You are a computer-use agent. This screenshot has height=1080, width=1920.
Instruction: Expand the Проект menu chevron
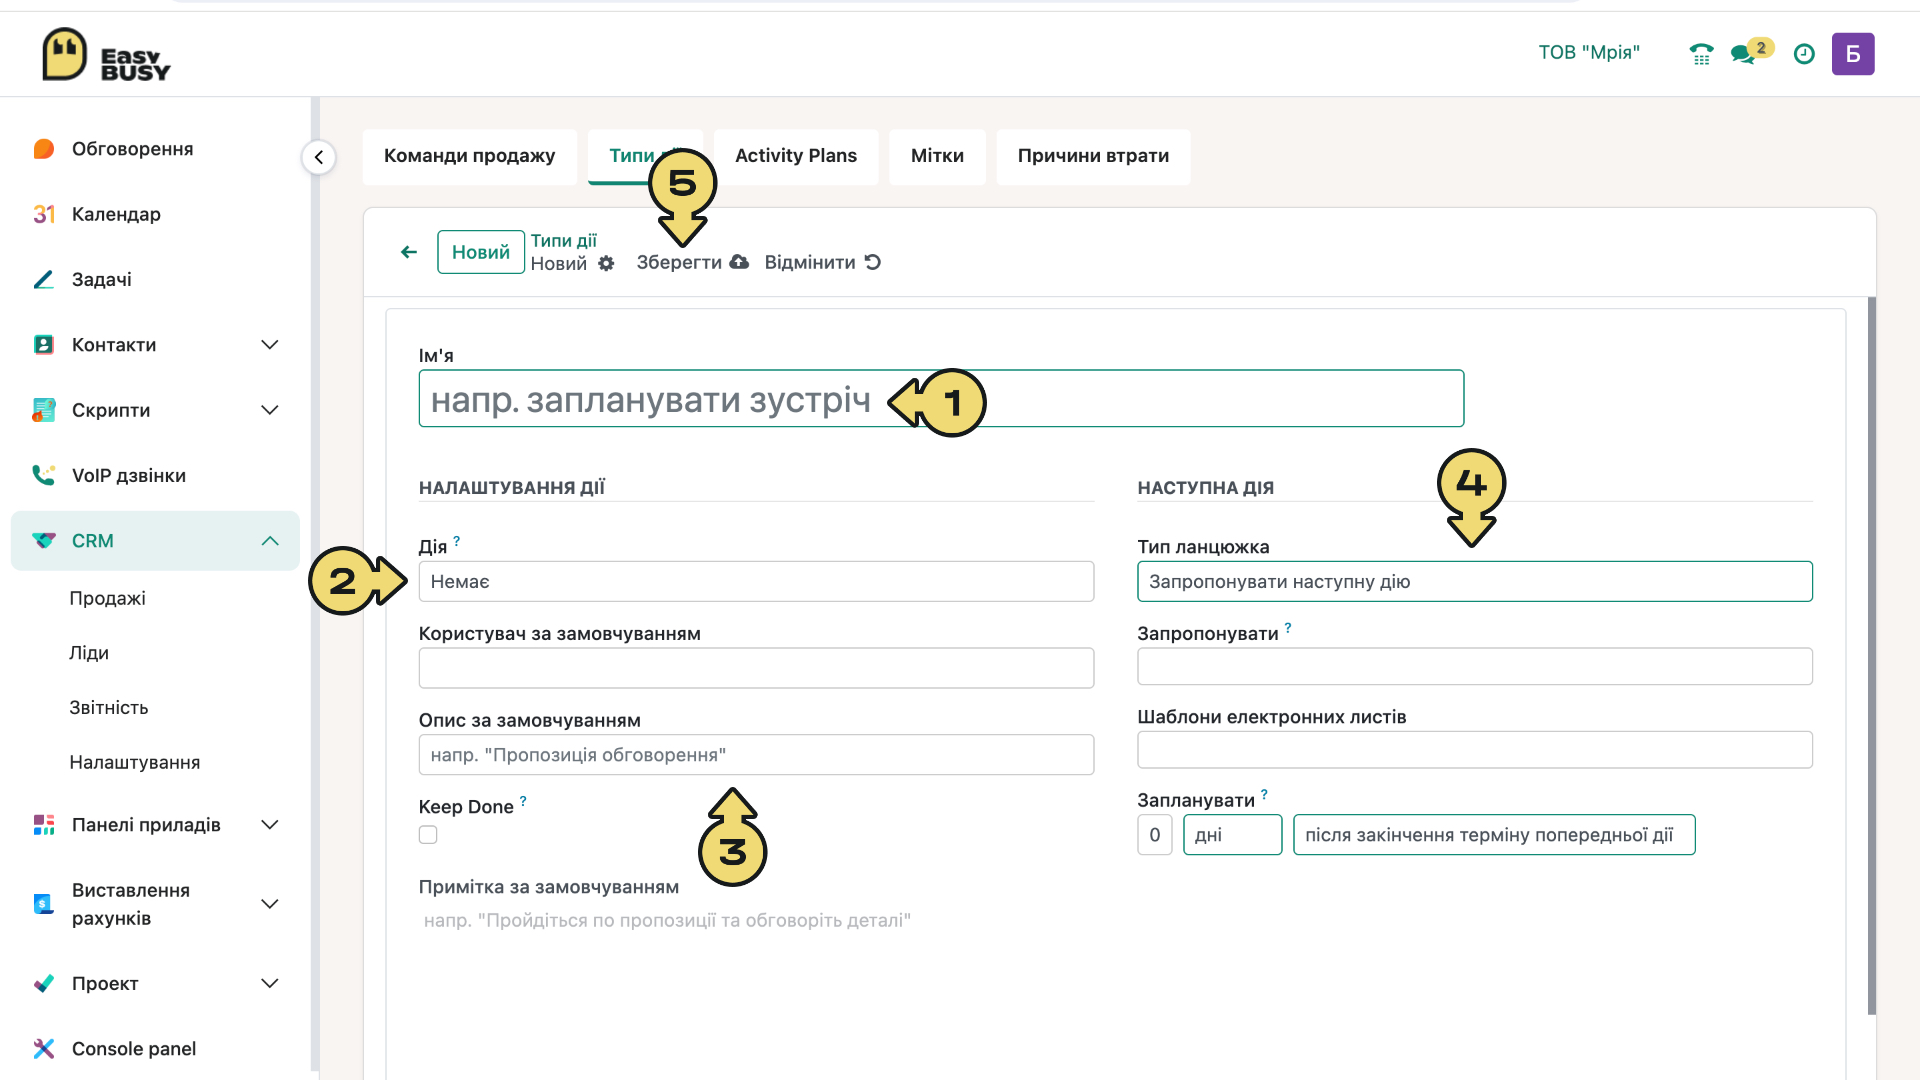pos(270,983)
